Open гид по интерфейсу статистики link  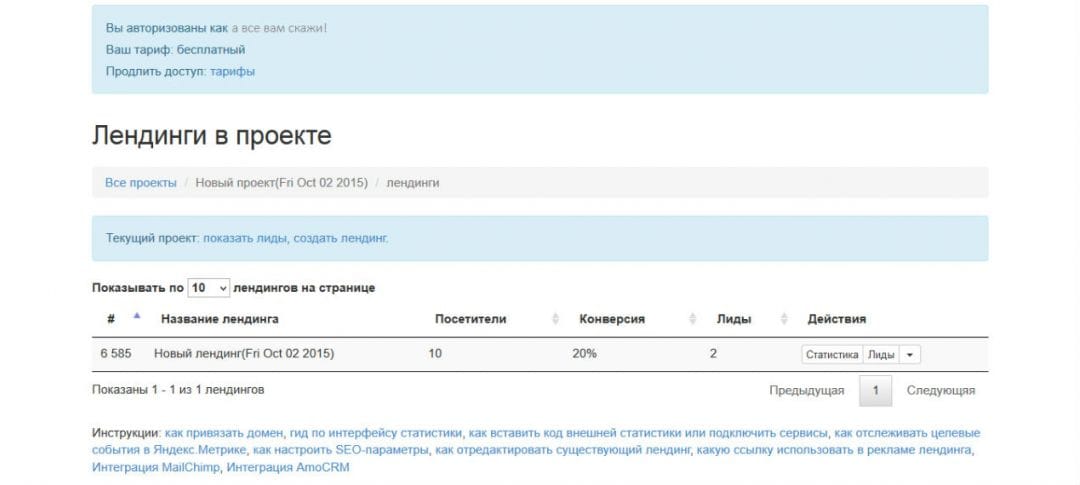click(375, 433)
